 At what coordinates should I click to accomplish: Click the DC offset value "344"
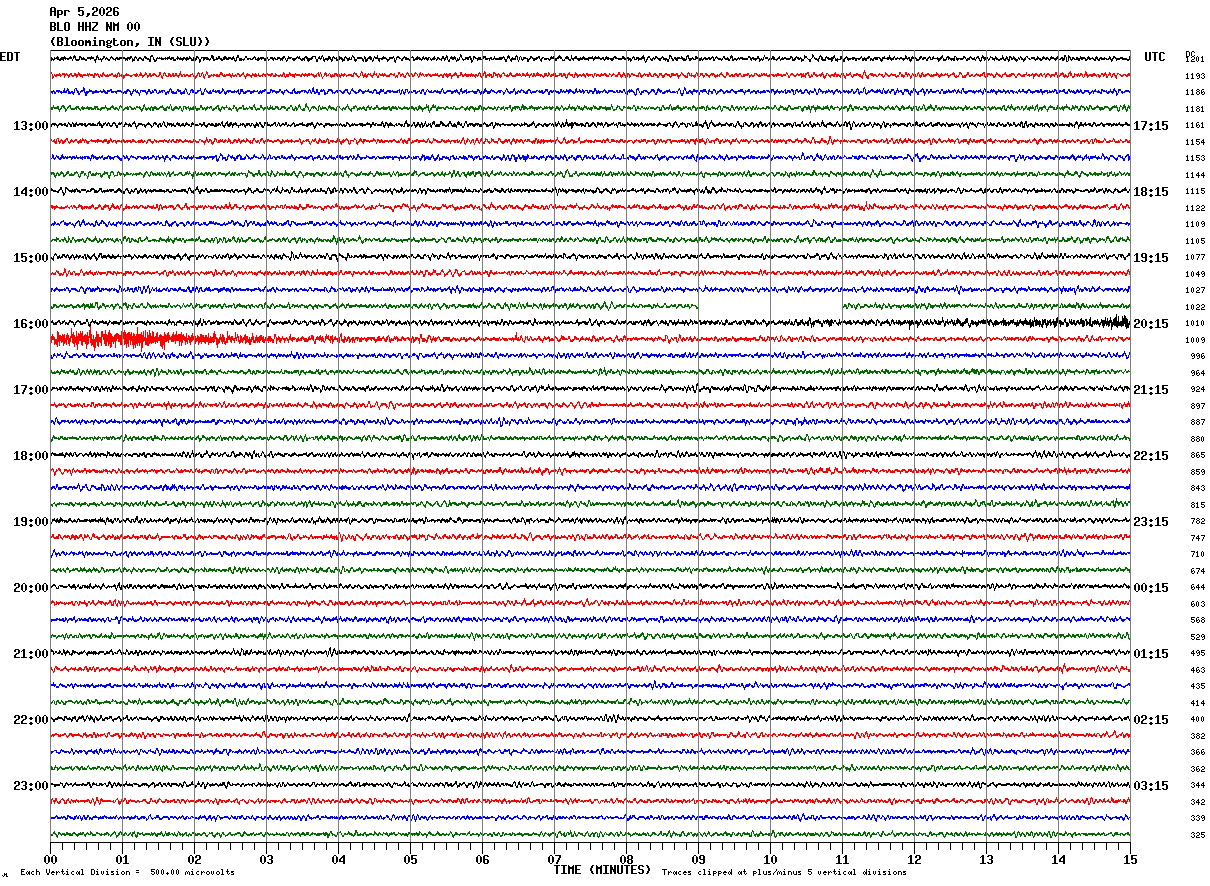pos(1197,786)
